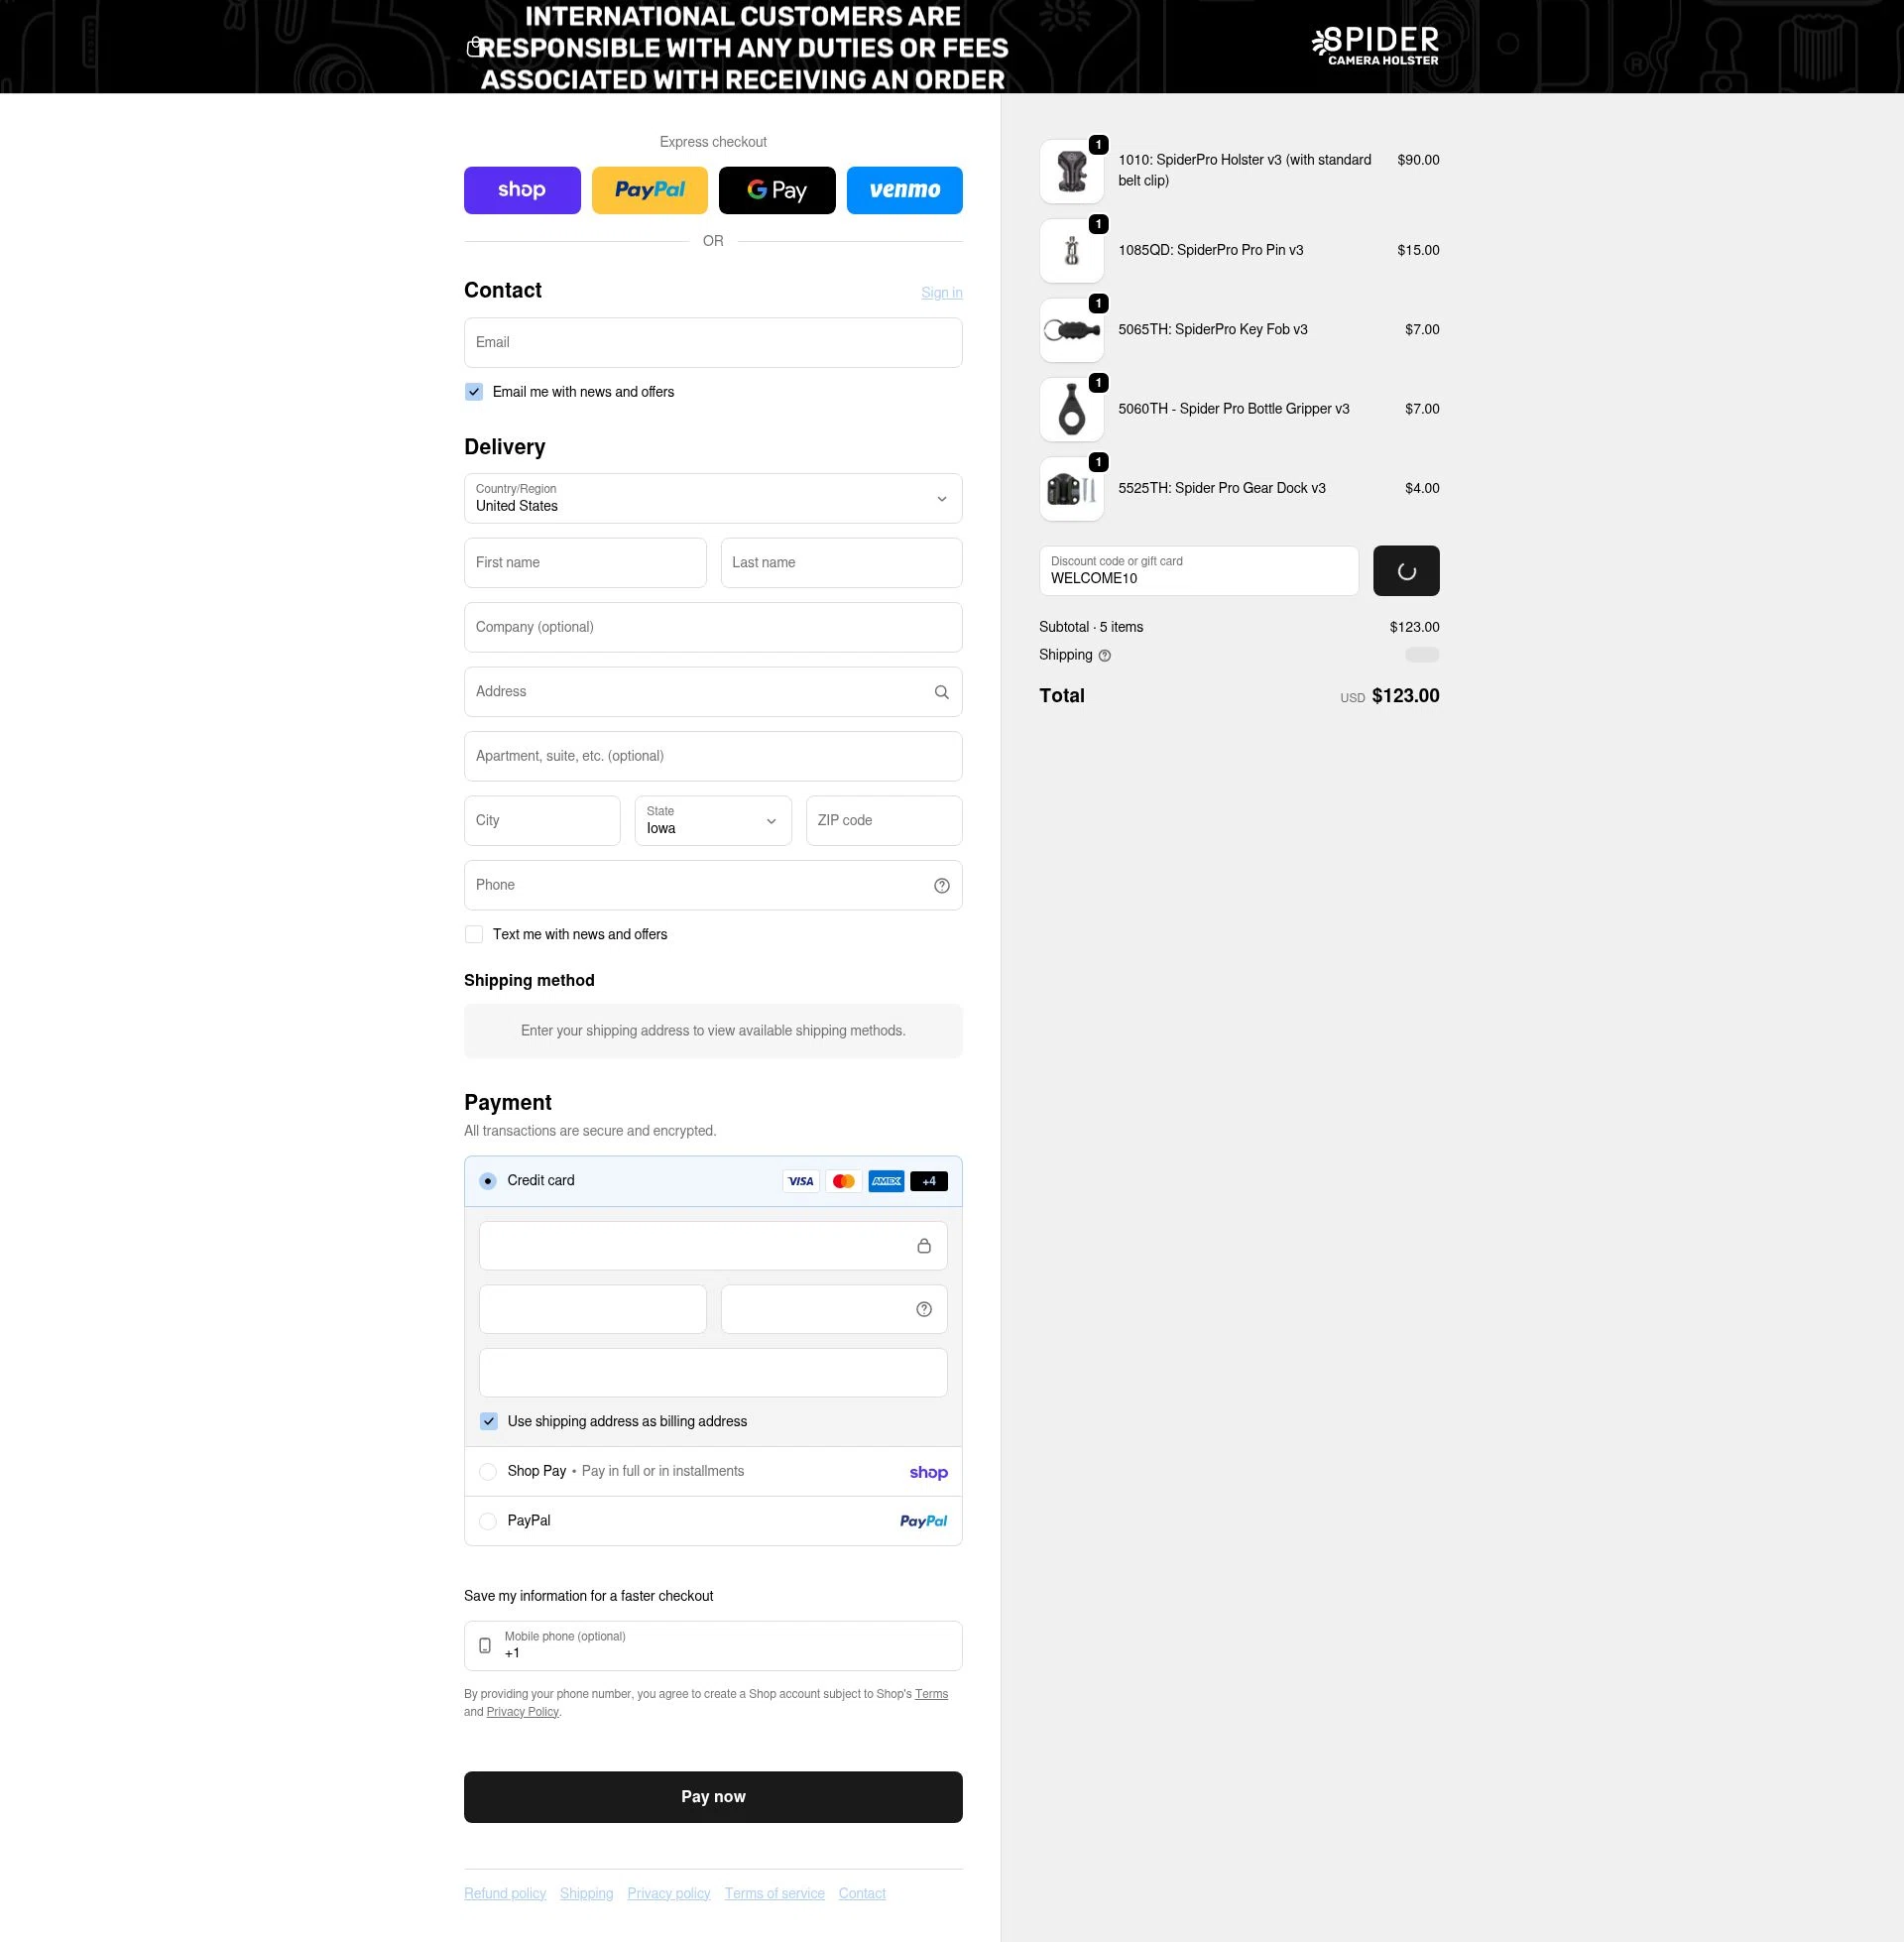1904x1942 pixels.
Task: Click the address search magnifier icon
Action: coord(941,691)
